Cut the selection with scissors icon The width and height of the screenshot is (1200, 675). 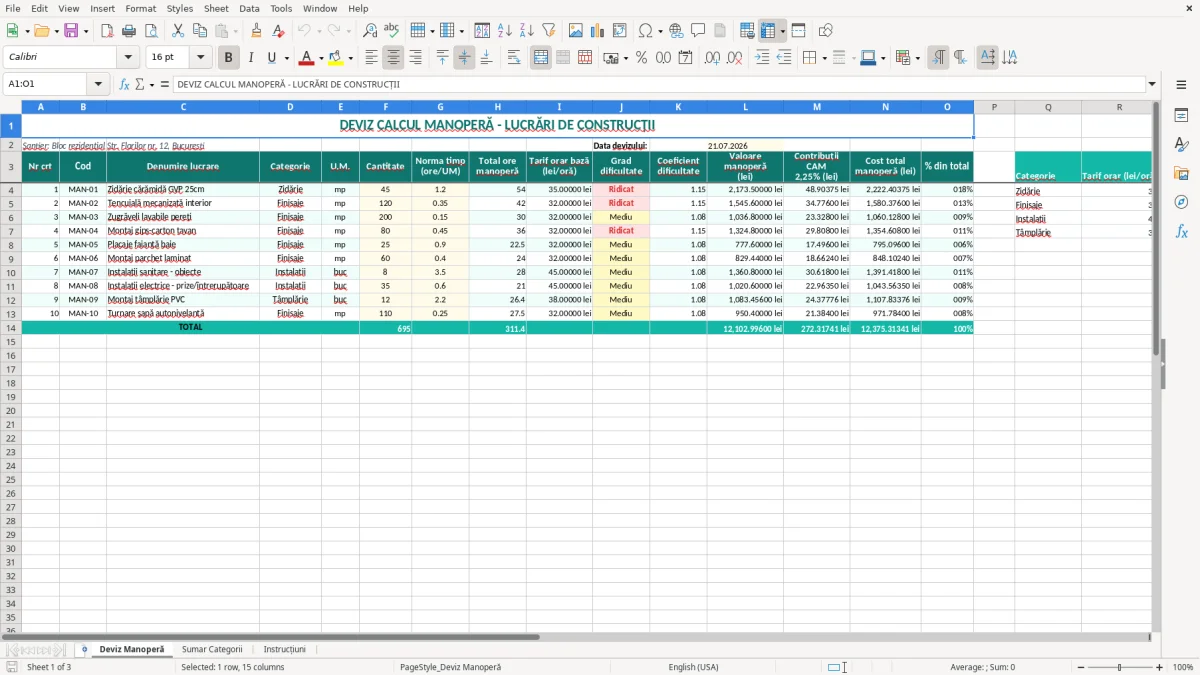(x=178, y=31)
